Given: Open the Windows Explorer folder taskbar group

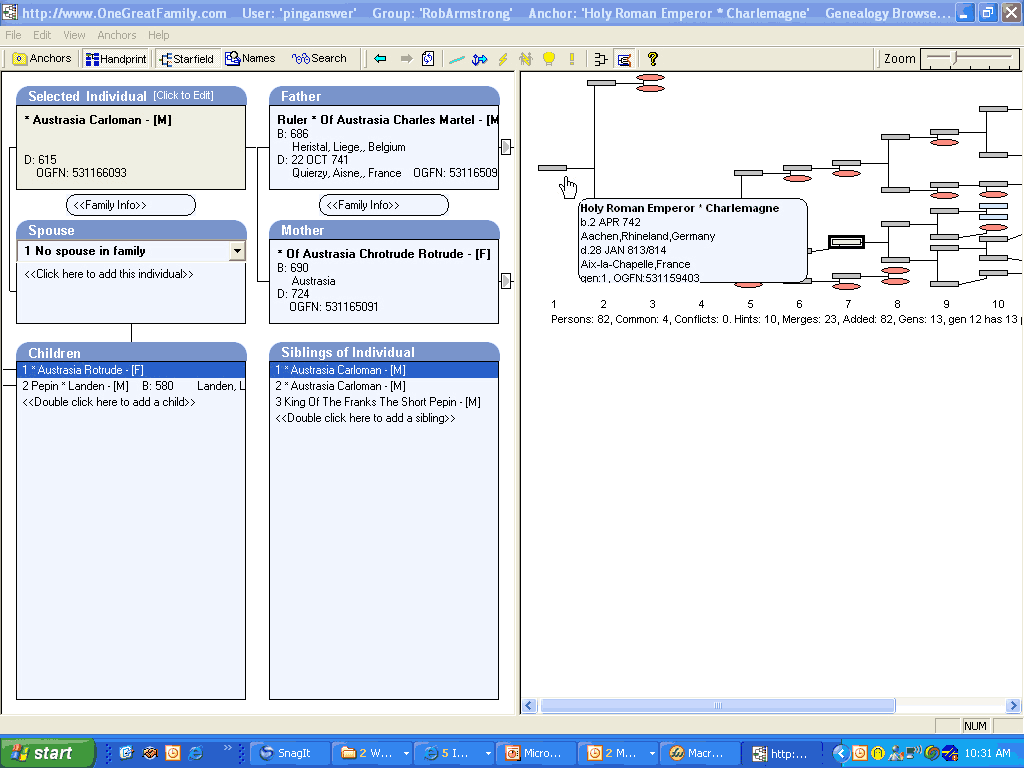Looking at the screenshot, I should (x=372, y=753).
